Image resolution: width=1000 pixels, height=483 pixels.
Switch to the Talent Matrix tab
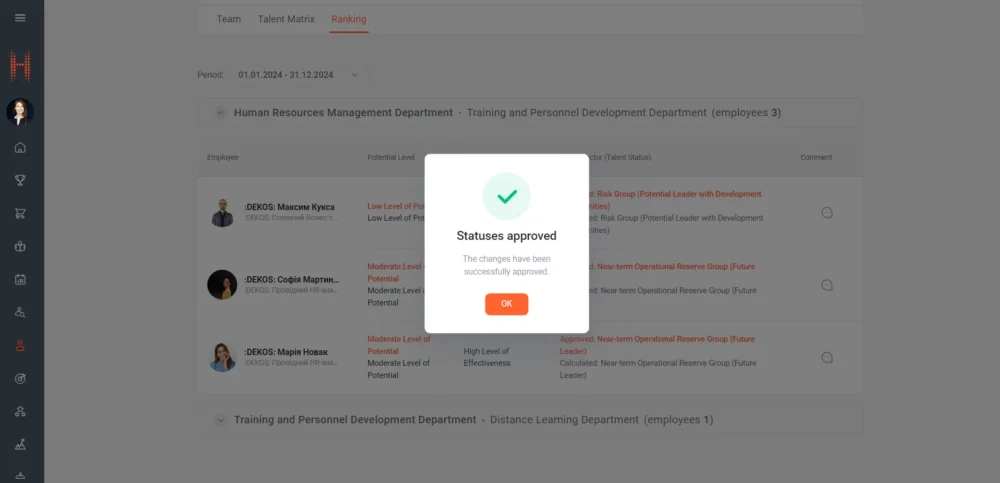(286, 19)
